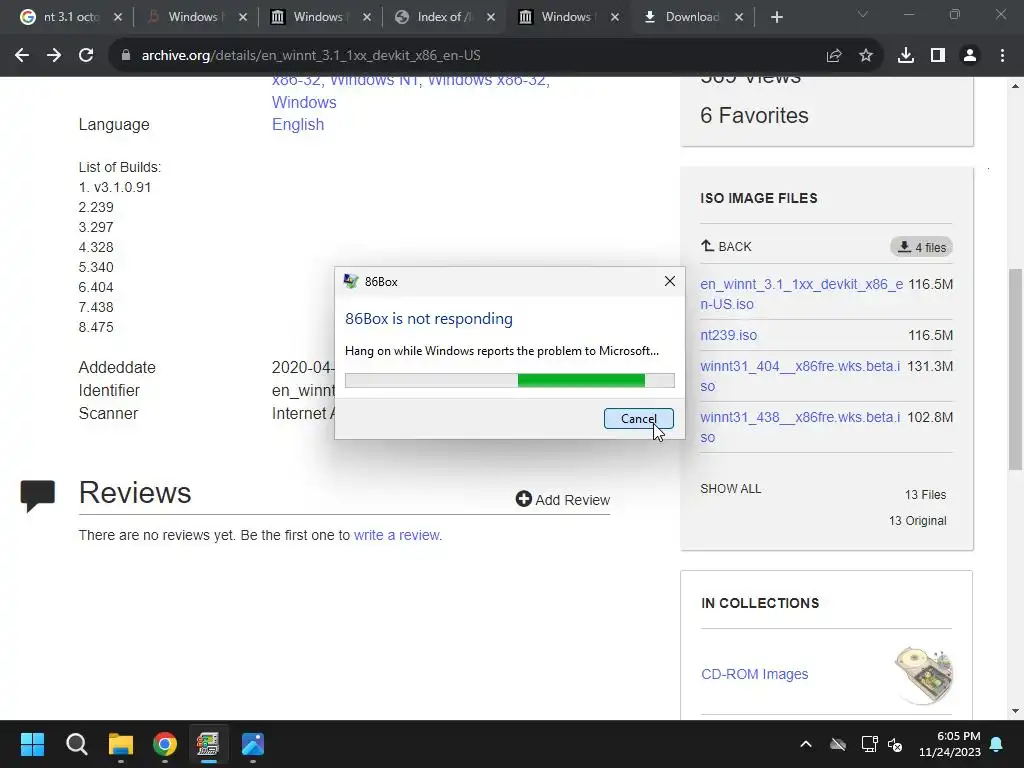
Task: Close the 86Box dialog with X
Action: pyautogui.click(x=669, y=281)
